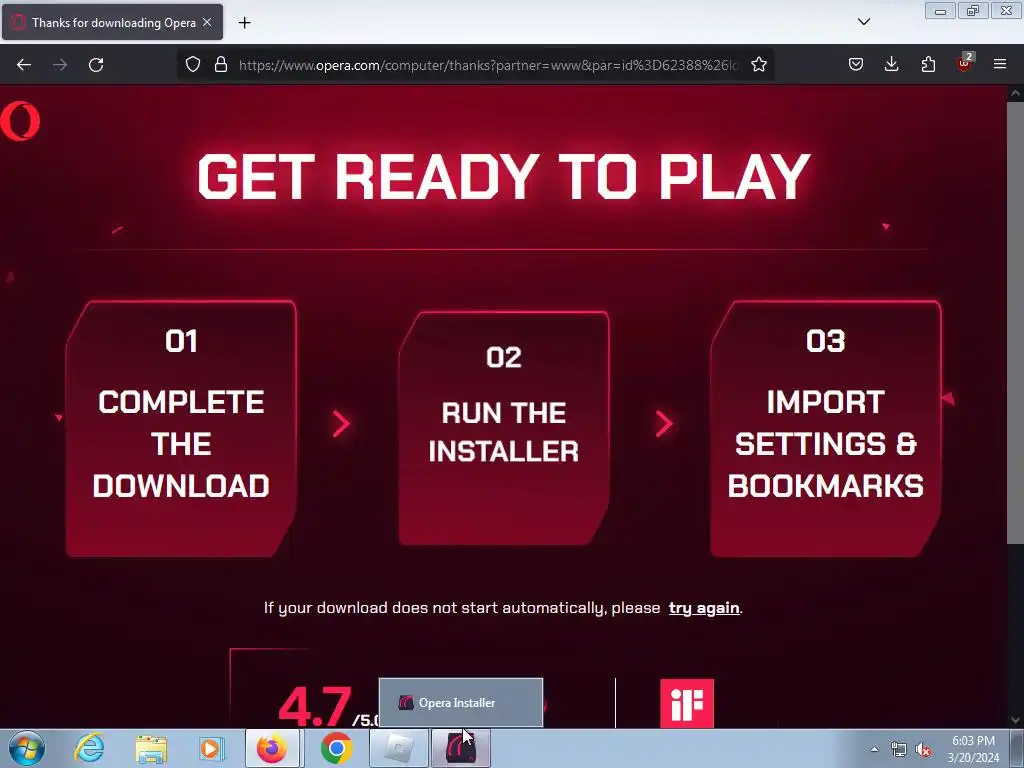Screen dimensions: 1024x768
Task: Open the network status tray icon
Action: (x=899, y=749)
